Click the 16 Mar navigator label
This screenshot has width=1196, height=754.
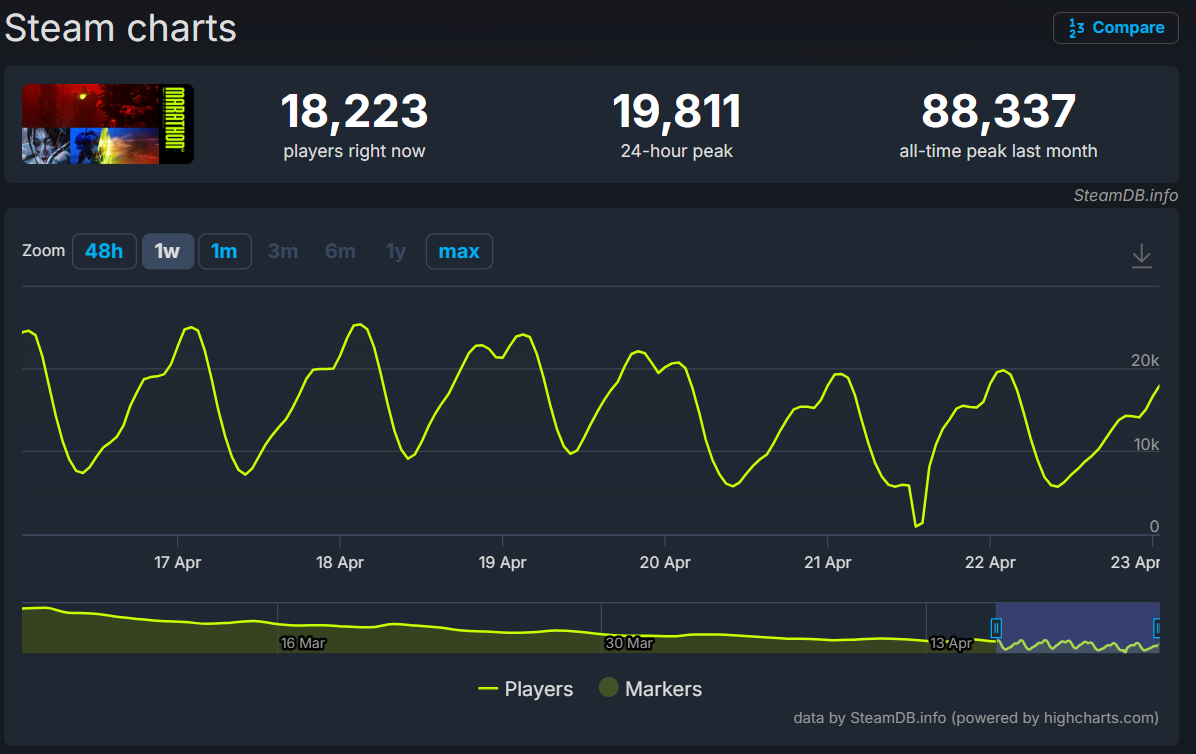303,643
